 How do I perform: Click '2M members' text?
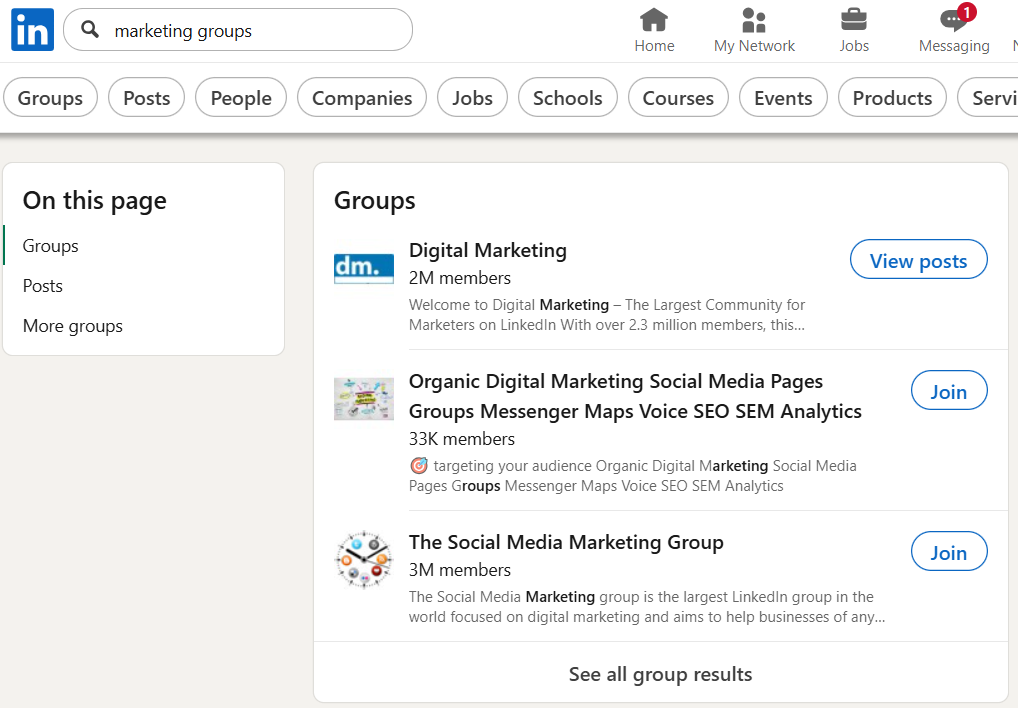[460, 278]
